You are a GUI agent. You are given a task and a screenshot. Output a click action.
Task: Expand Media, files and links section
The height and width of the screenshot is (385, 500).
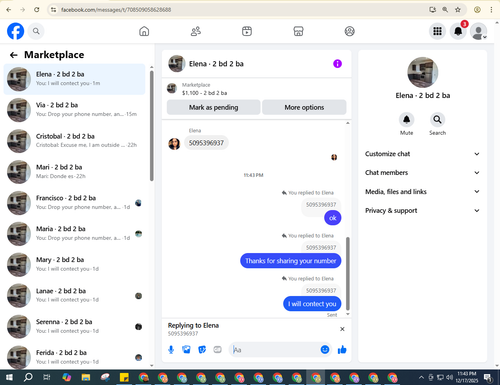point(422,192)
